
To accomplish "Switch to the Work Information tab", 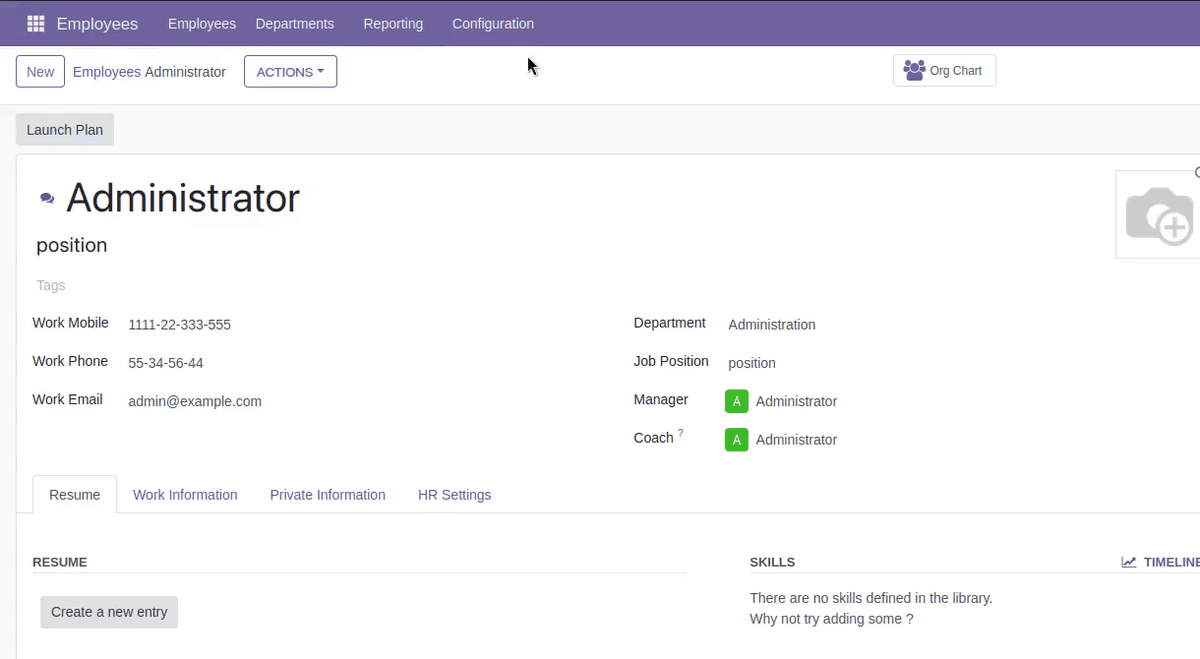I will click(185, 495).
